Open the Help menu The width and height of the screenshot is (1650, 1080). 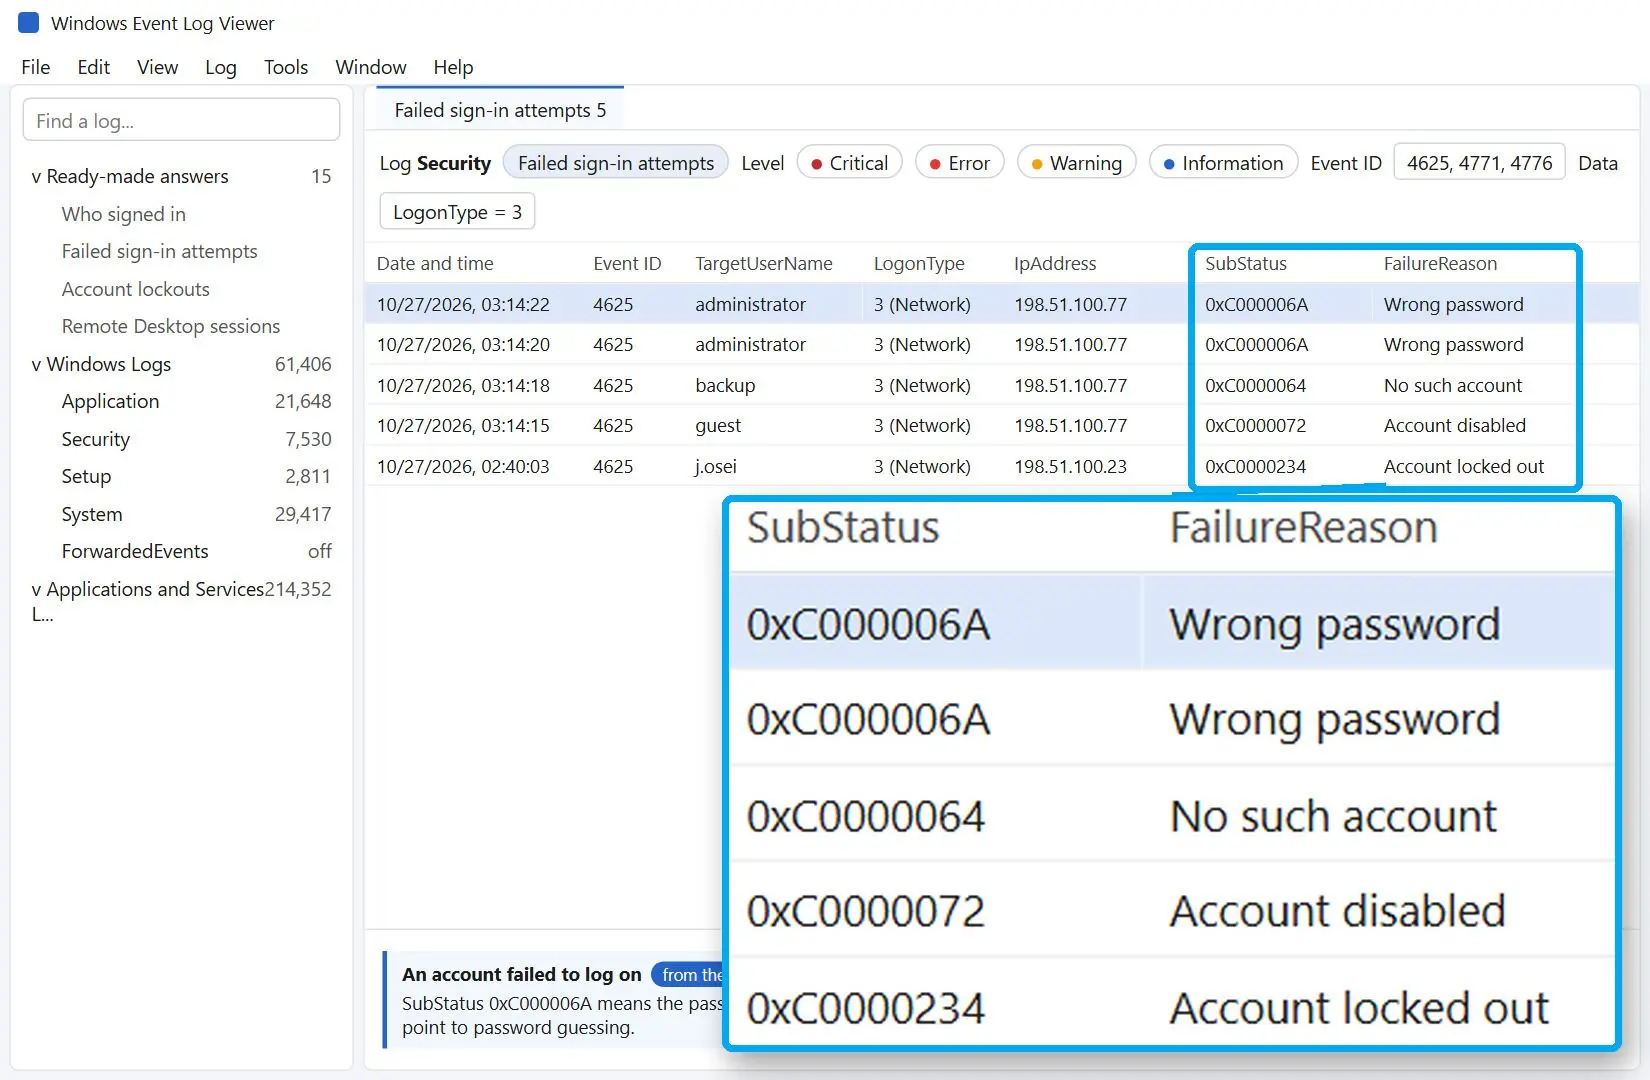coord(452,67)
